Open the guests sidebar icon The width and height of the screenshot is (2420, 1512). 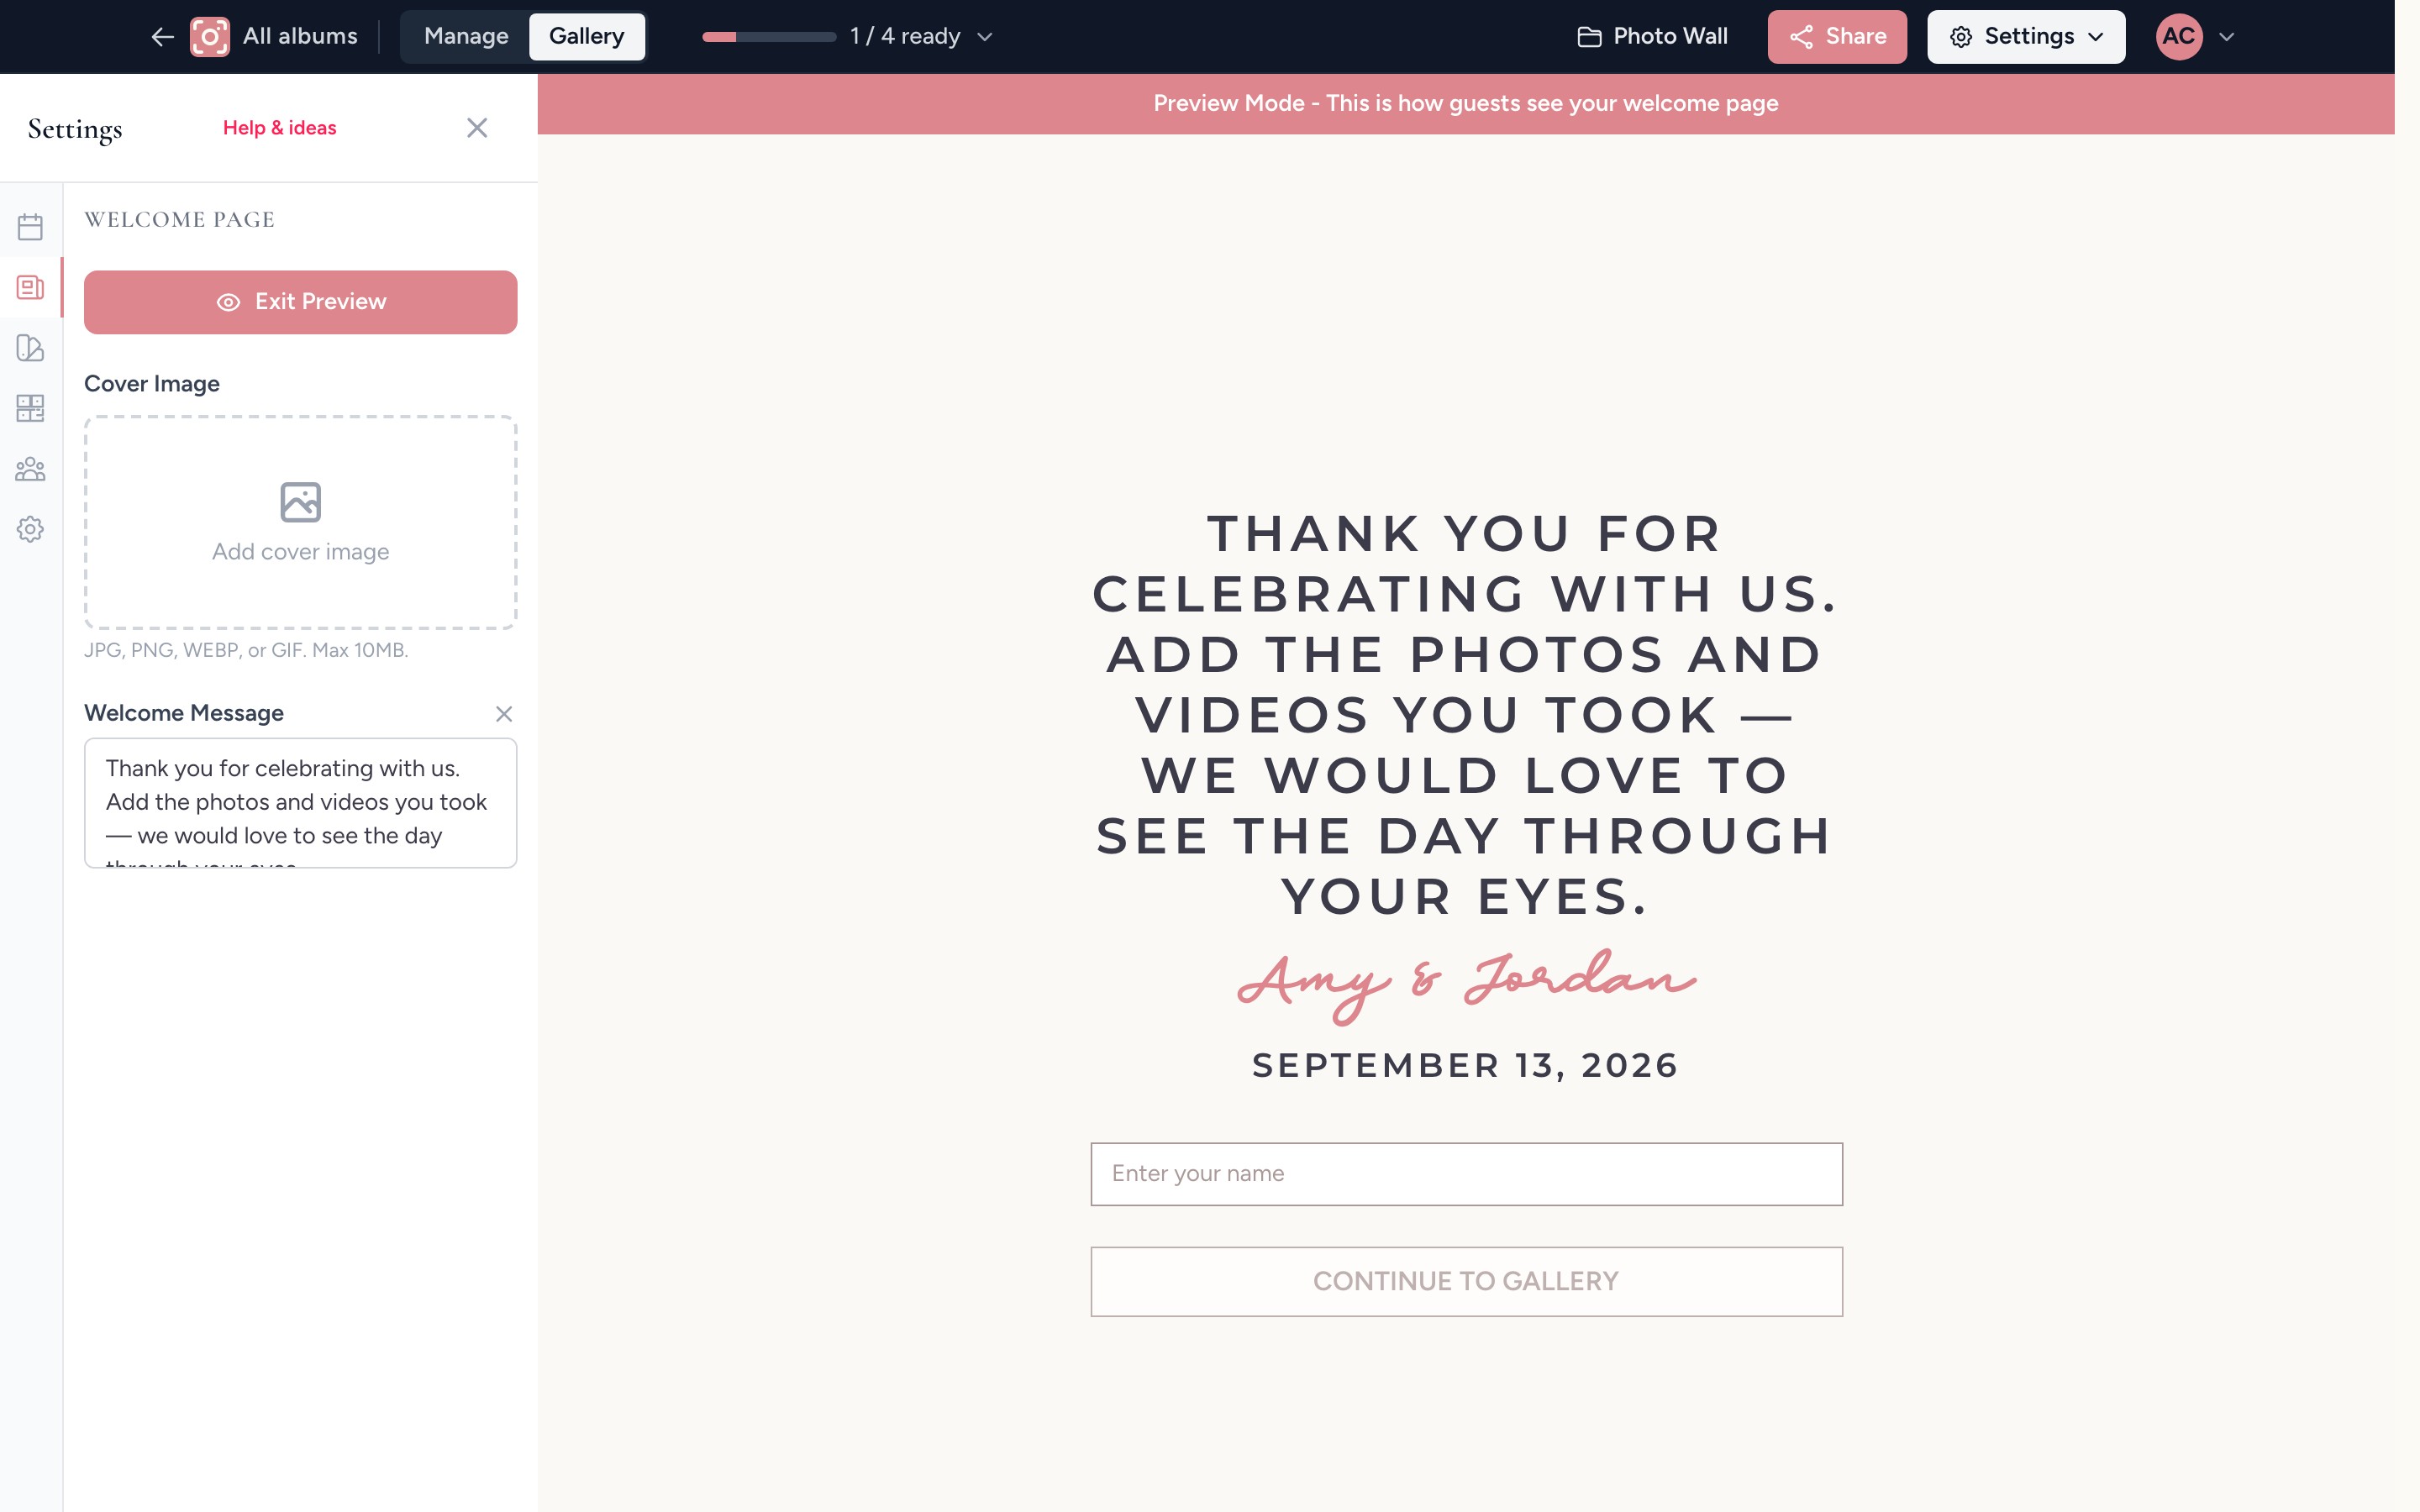[x=30, y=469]
